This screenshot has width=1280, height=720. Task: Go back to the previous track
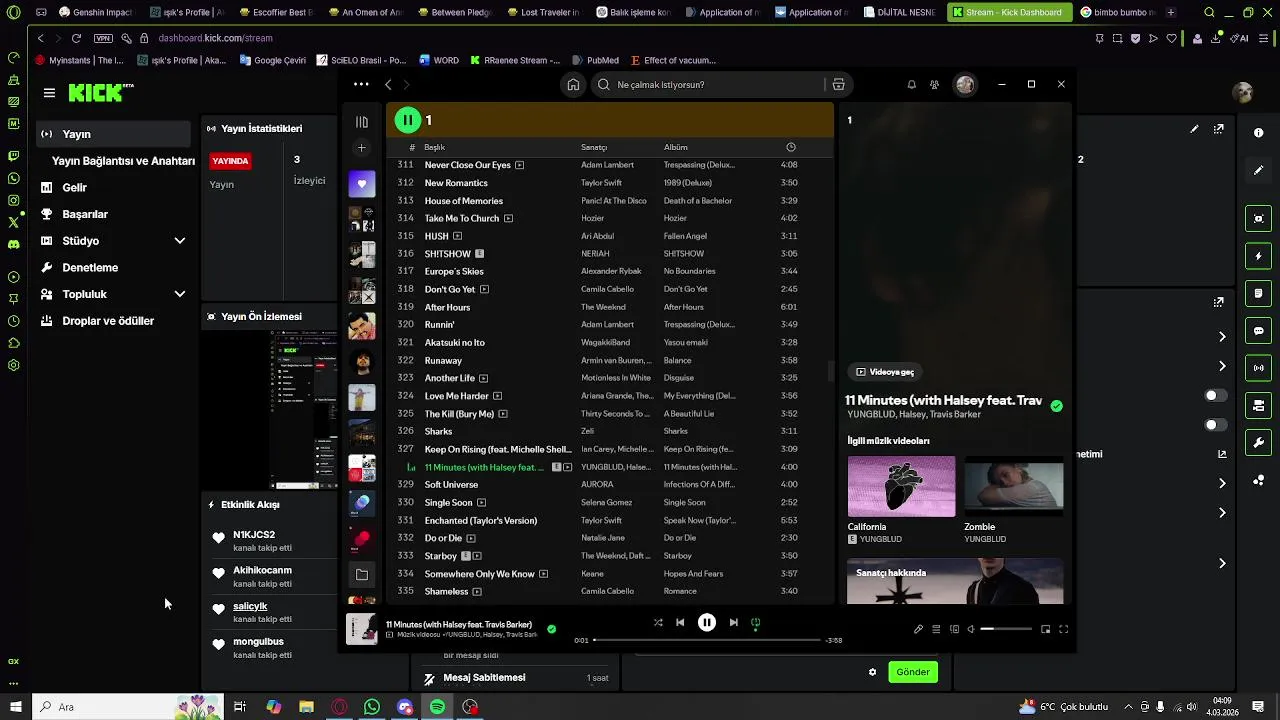click(680, 622)
